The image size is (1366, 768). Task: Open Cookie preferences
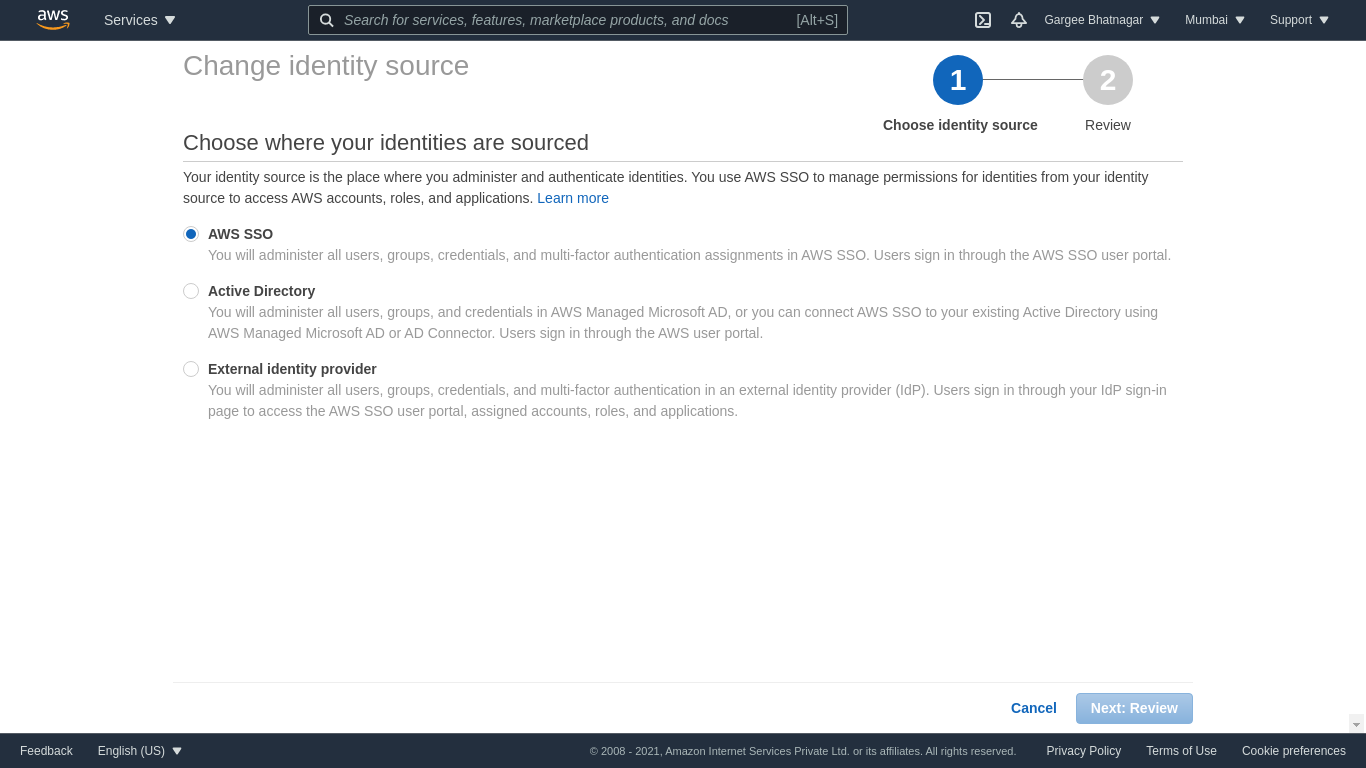click(1294, 751)
